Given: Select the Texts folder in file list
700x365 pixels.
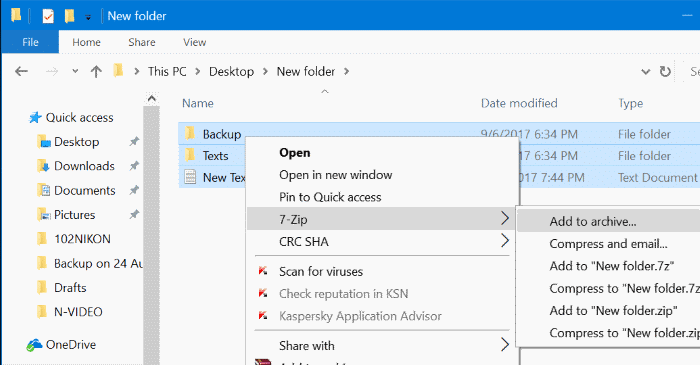Looking at the screenshot, I should click(215, 156).
